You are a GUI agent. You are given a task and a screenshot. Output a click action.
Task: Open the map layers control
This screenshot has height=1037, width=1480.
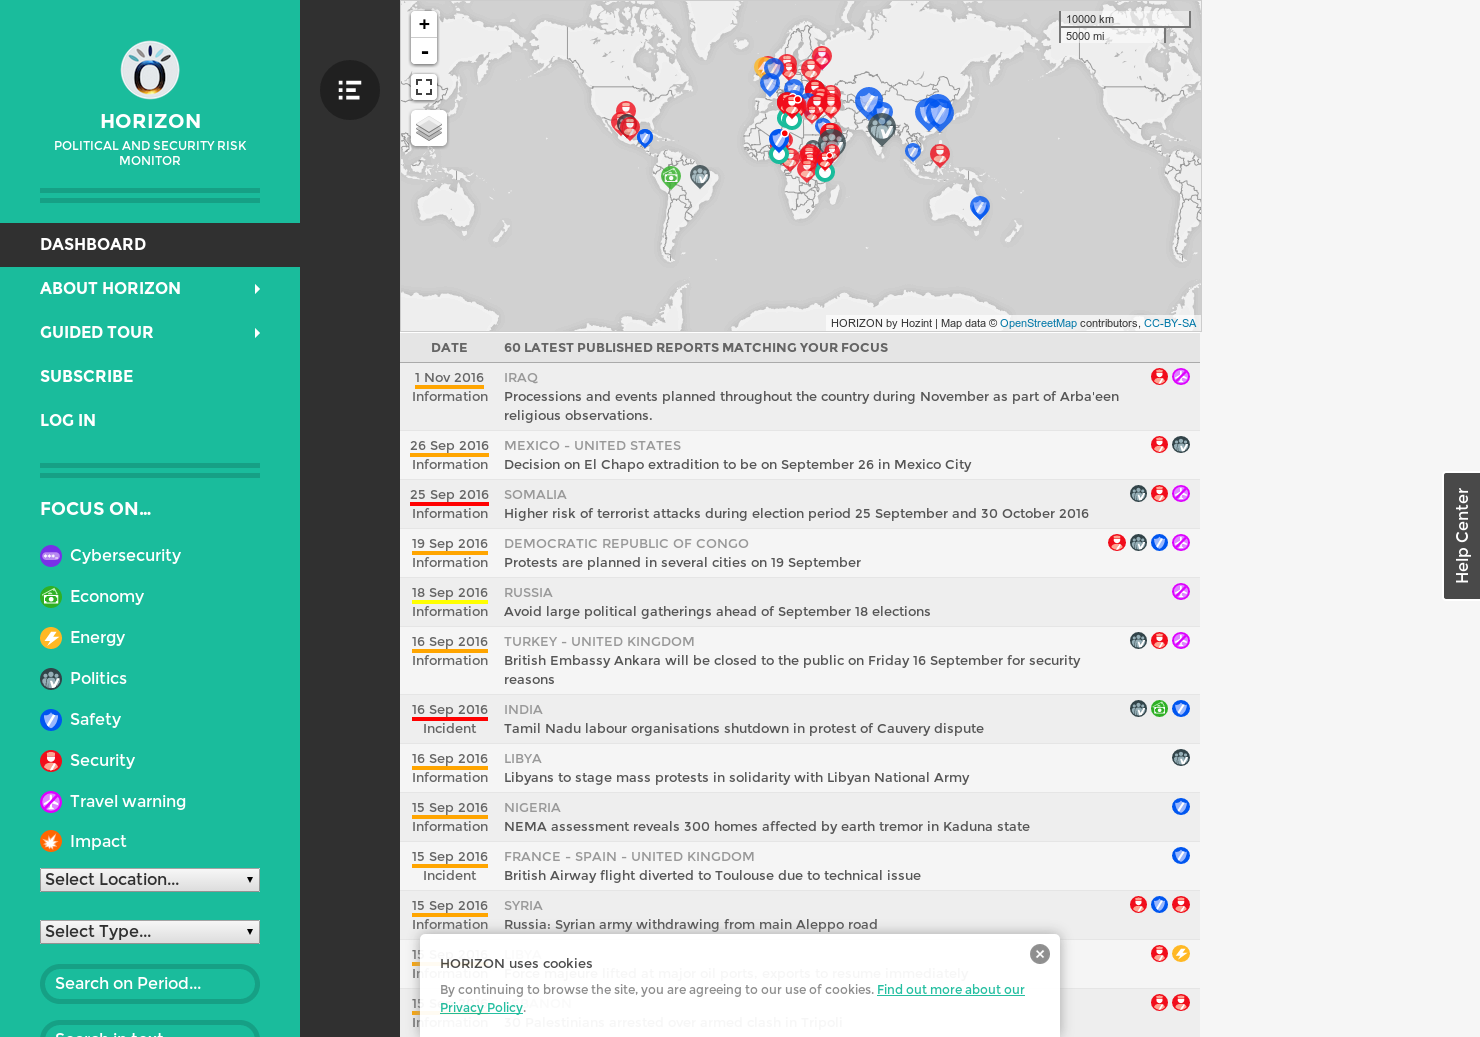pyautogui.click(x=429, y=128)
